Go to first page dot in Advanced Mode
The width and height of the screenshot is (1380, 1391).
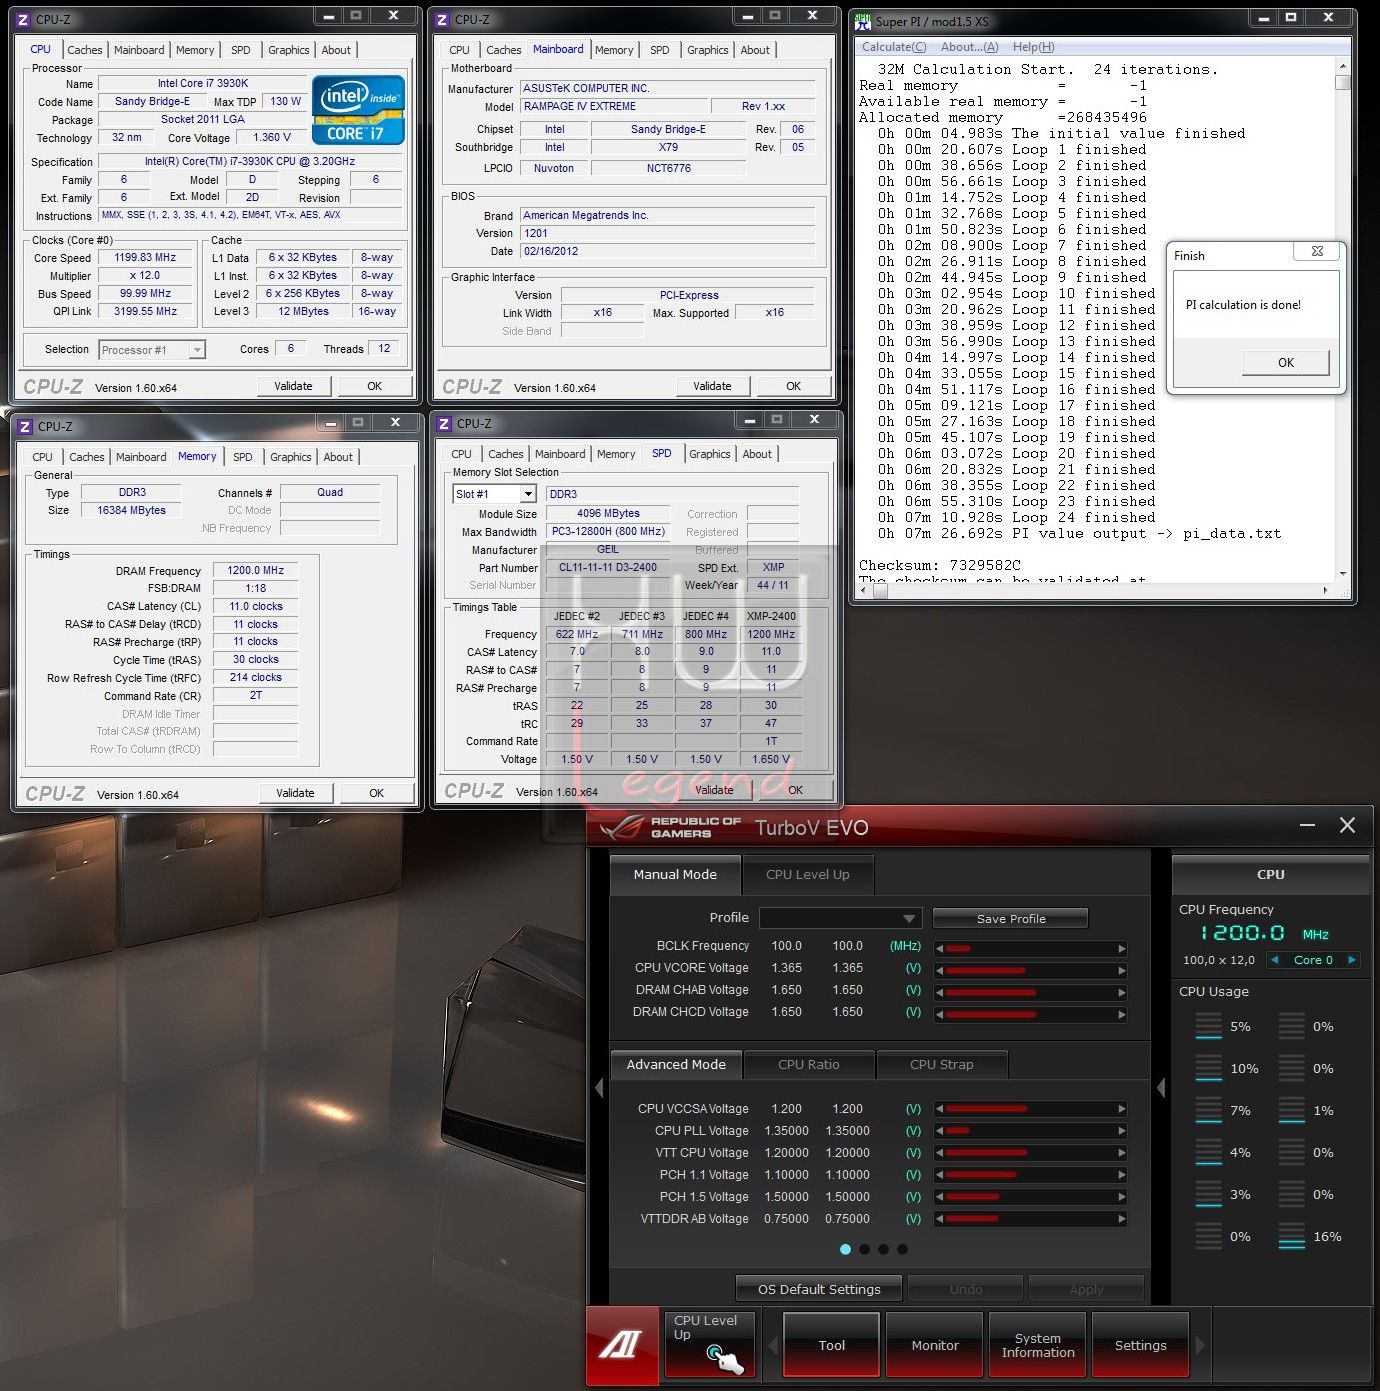[846, 1249]
